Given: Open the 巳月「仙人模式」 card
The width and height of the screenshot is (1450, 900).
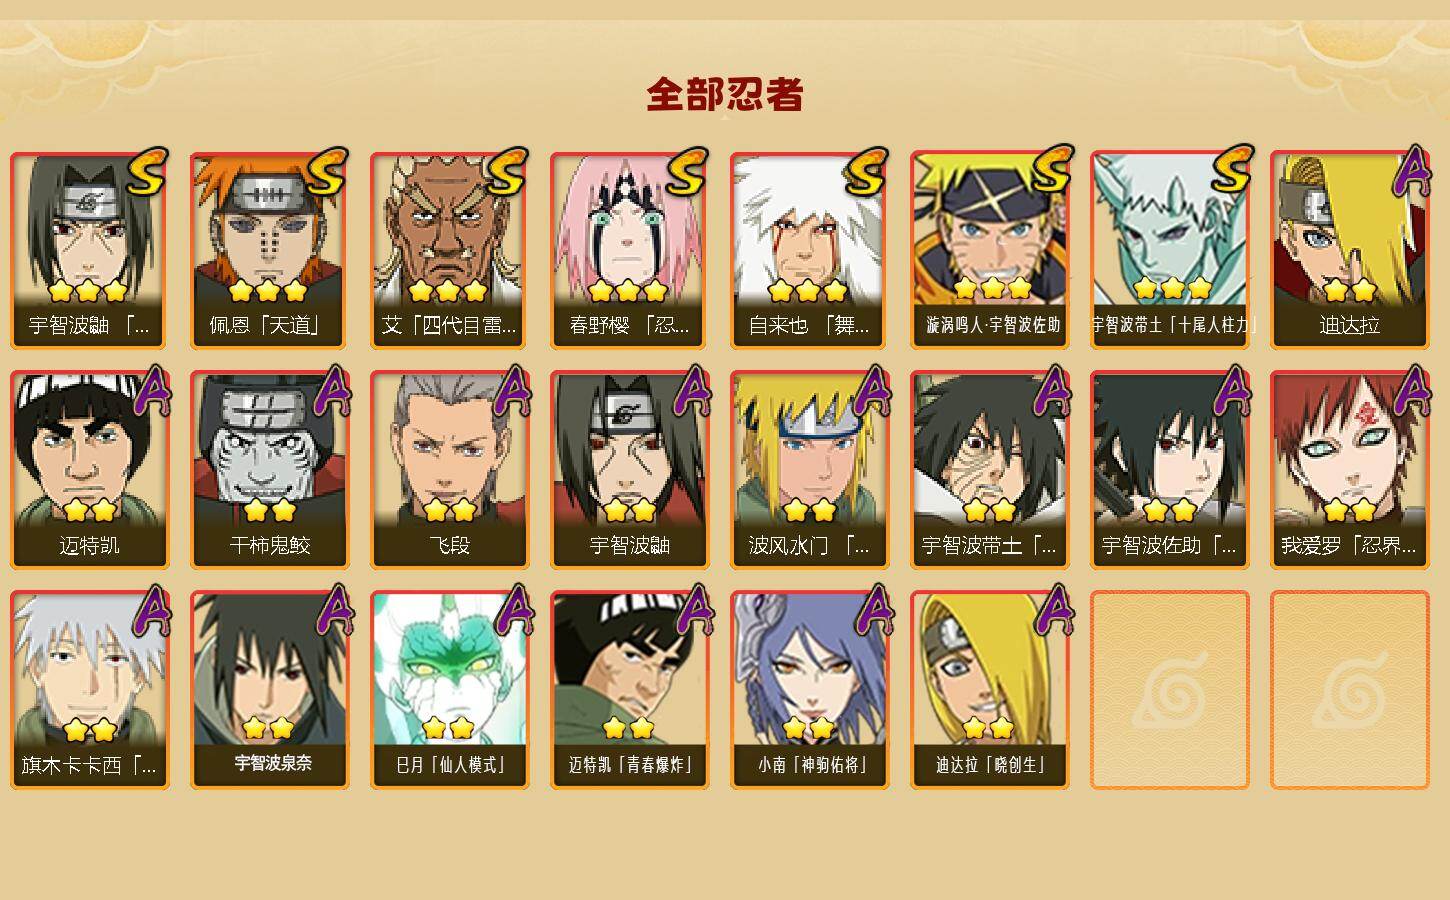Looking at the screenshot, I should pyautogui.click(x=449, y=690).
